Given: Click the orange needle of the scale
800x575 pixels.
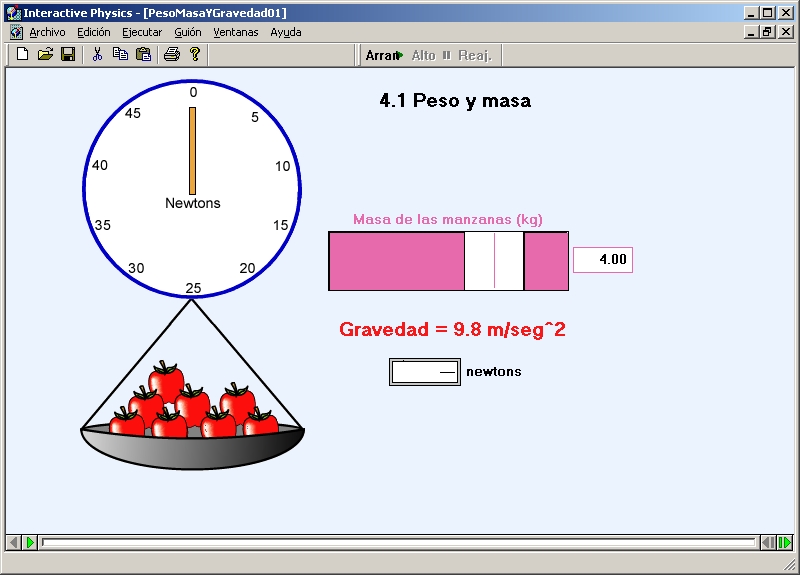Looking at the screenshot, I should 192,151.
